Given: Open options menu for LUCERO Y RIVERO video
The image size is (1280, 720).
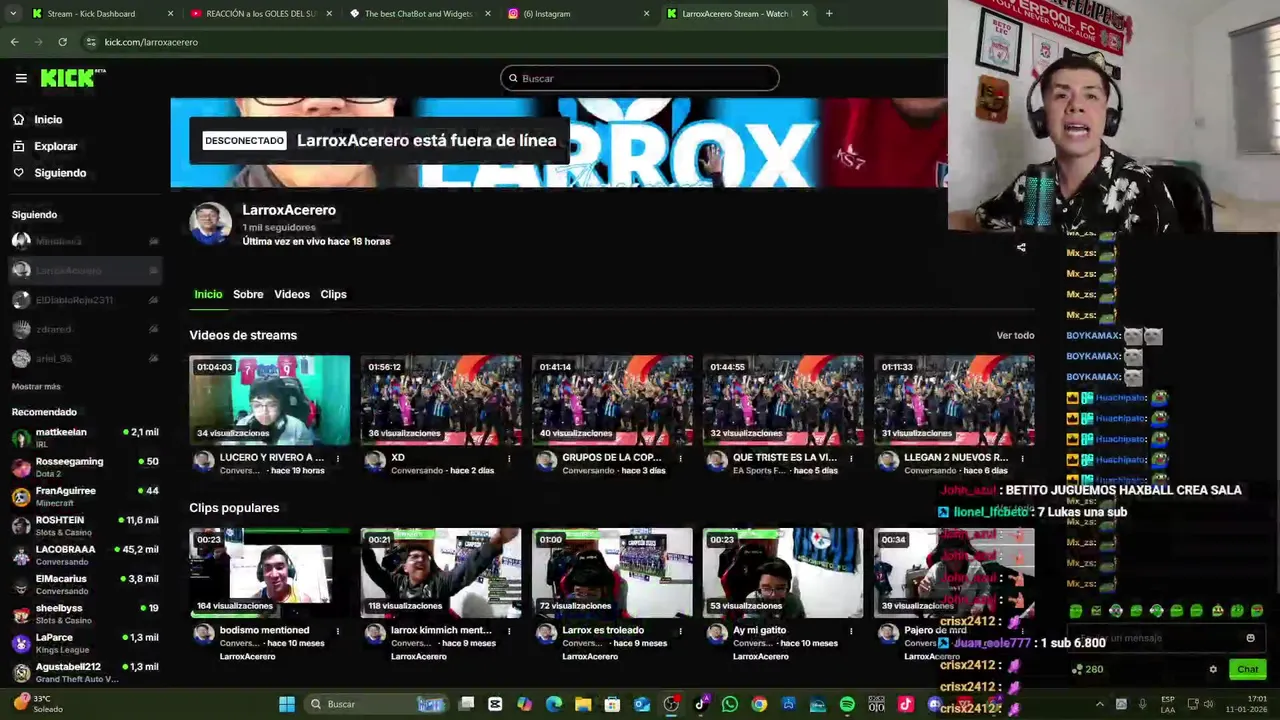Looking at the screenshot, I should point(338,459).
